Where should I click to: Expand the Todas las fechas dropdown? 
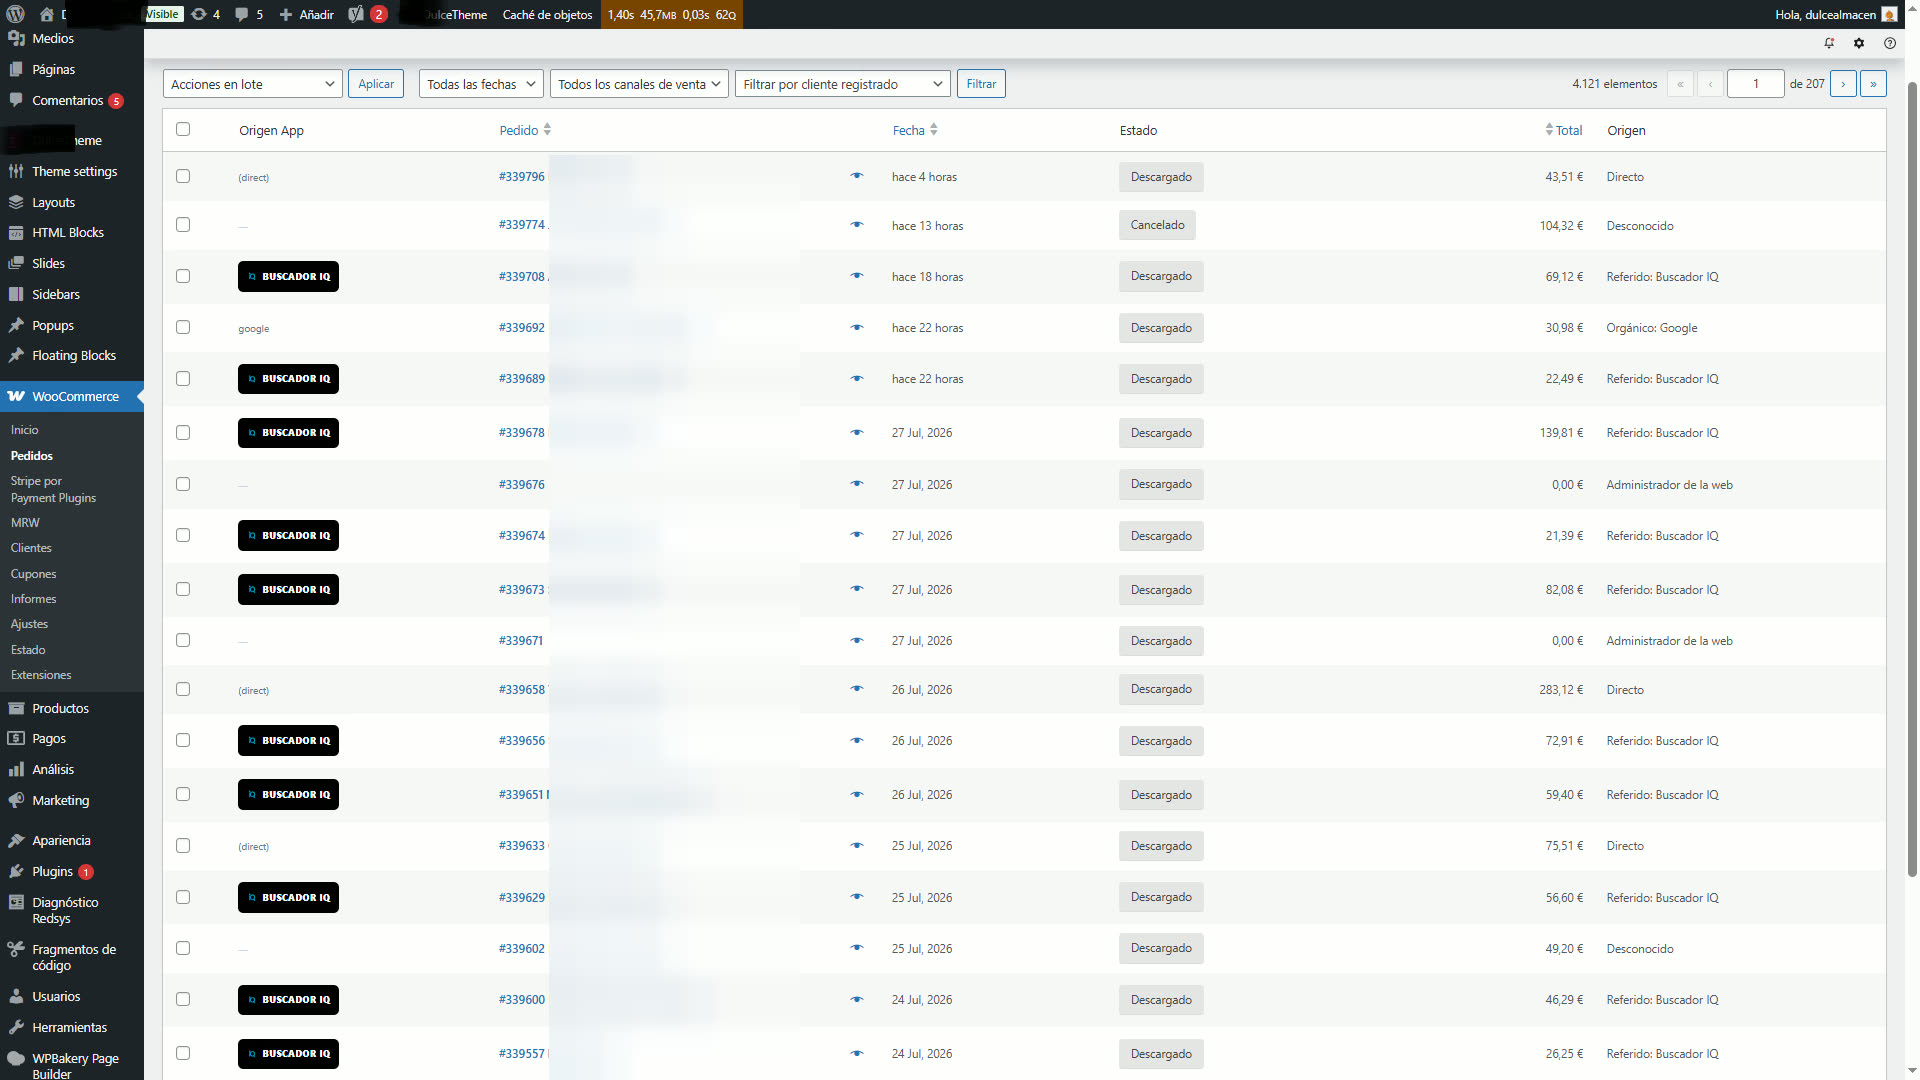[481, 84]
